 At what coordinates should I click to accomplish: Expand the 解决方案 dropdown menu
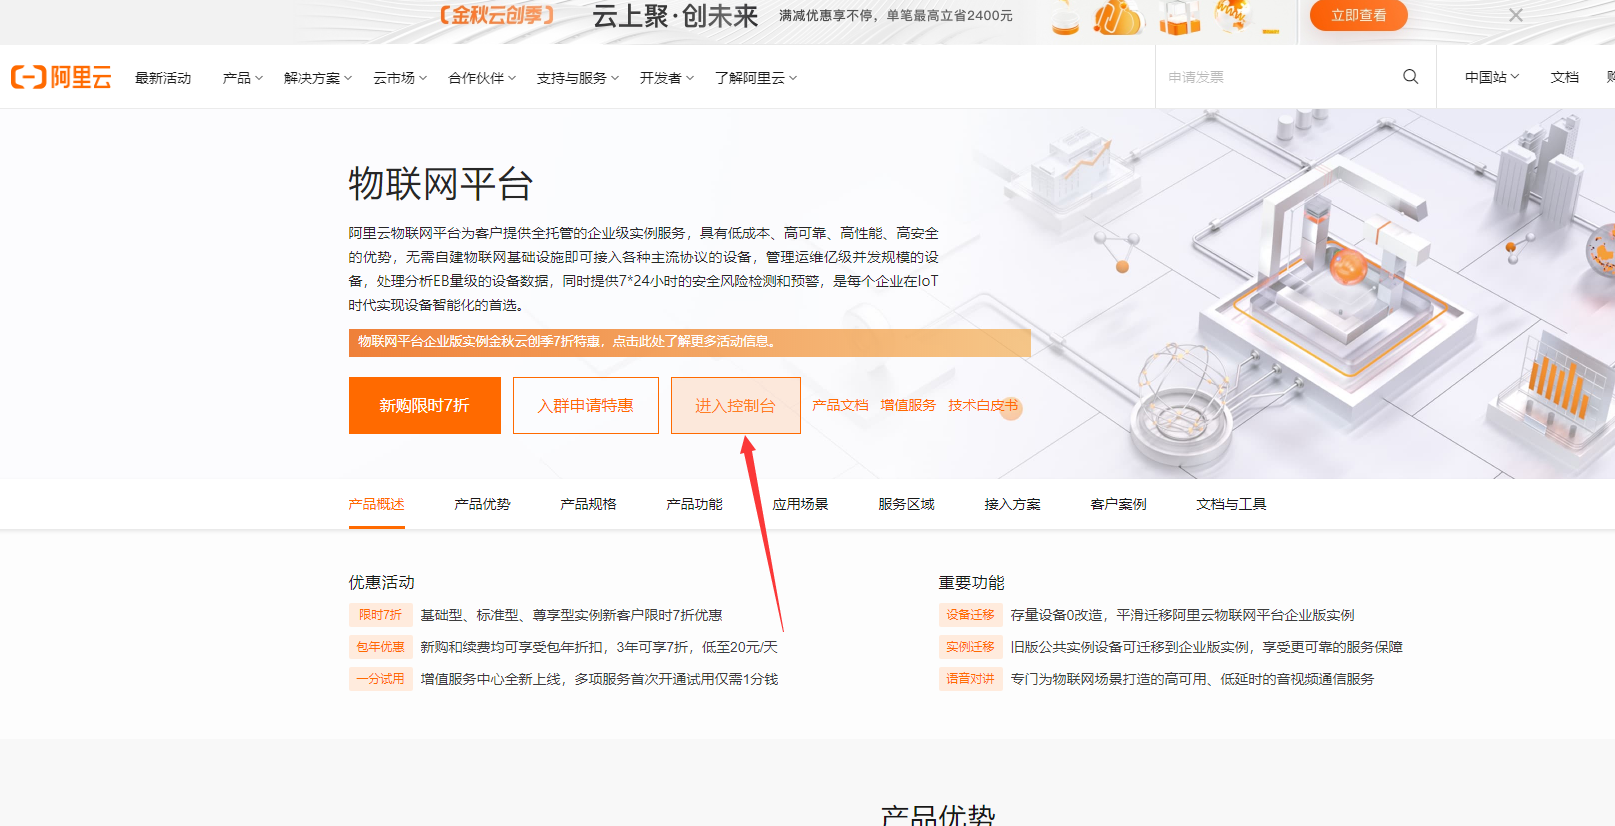click(318, 78)
